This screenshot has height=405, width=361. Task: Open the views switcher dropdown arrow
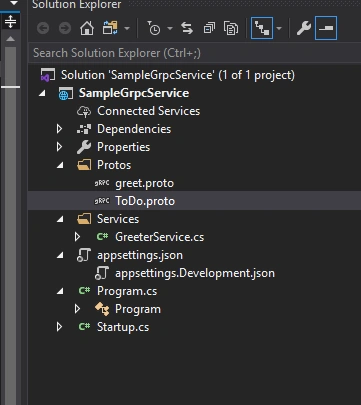(x=127, y=29)
